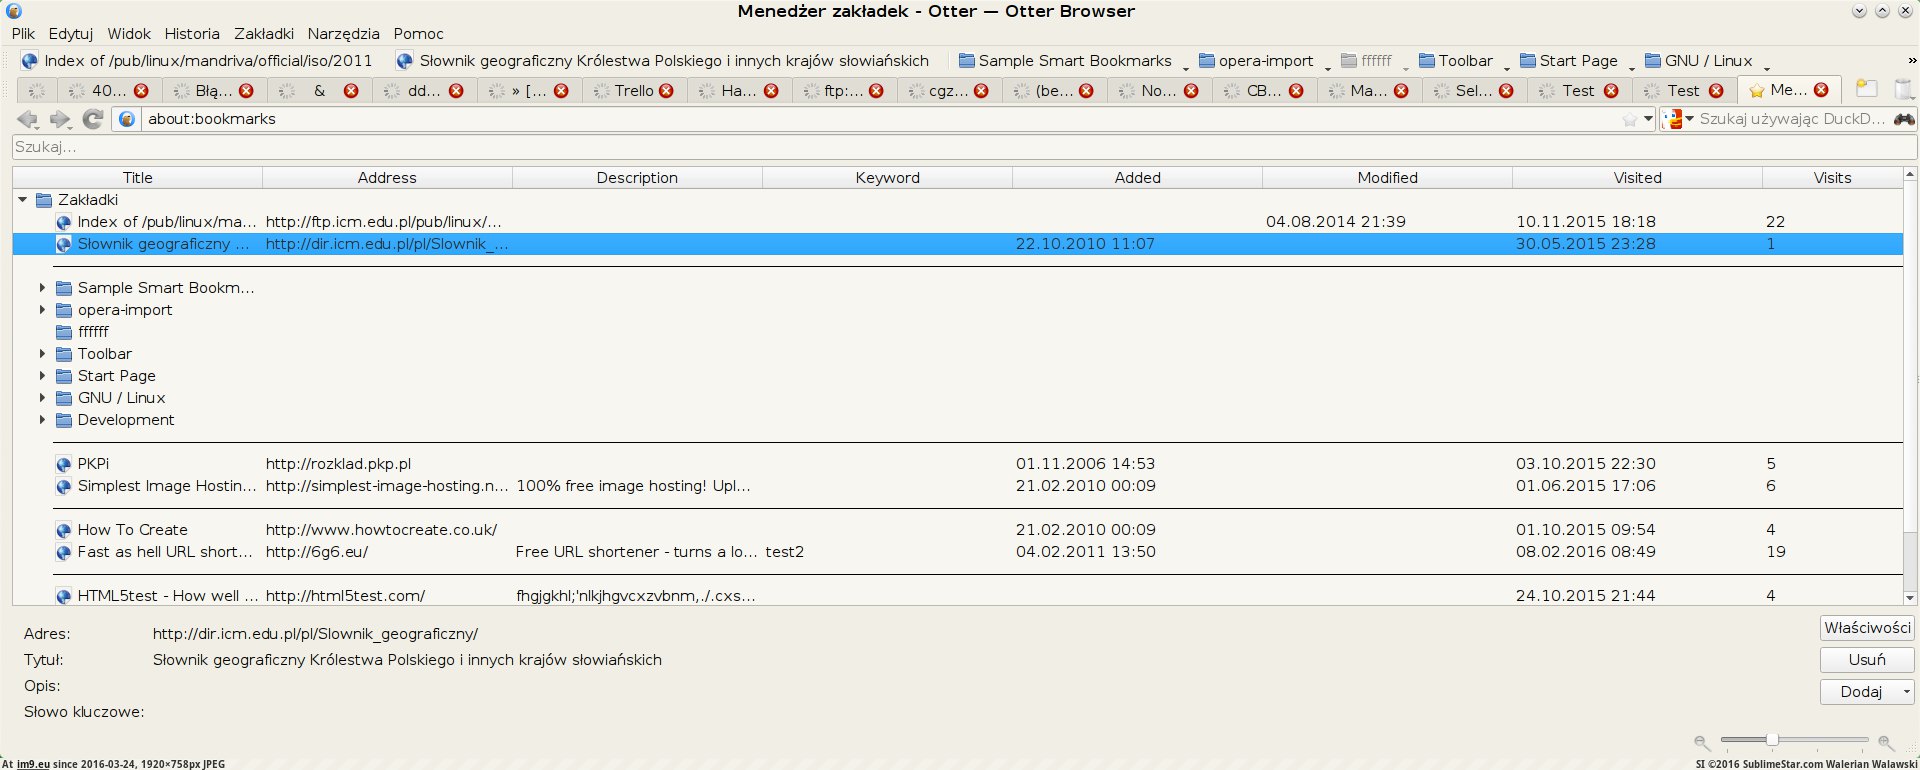Viewport: 1920px width, 770px height.
Task: Open the Start Page folder in the bookmarks bar
Action: (1576, 61)
